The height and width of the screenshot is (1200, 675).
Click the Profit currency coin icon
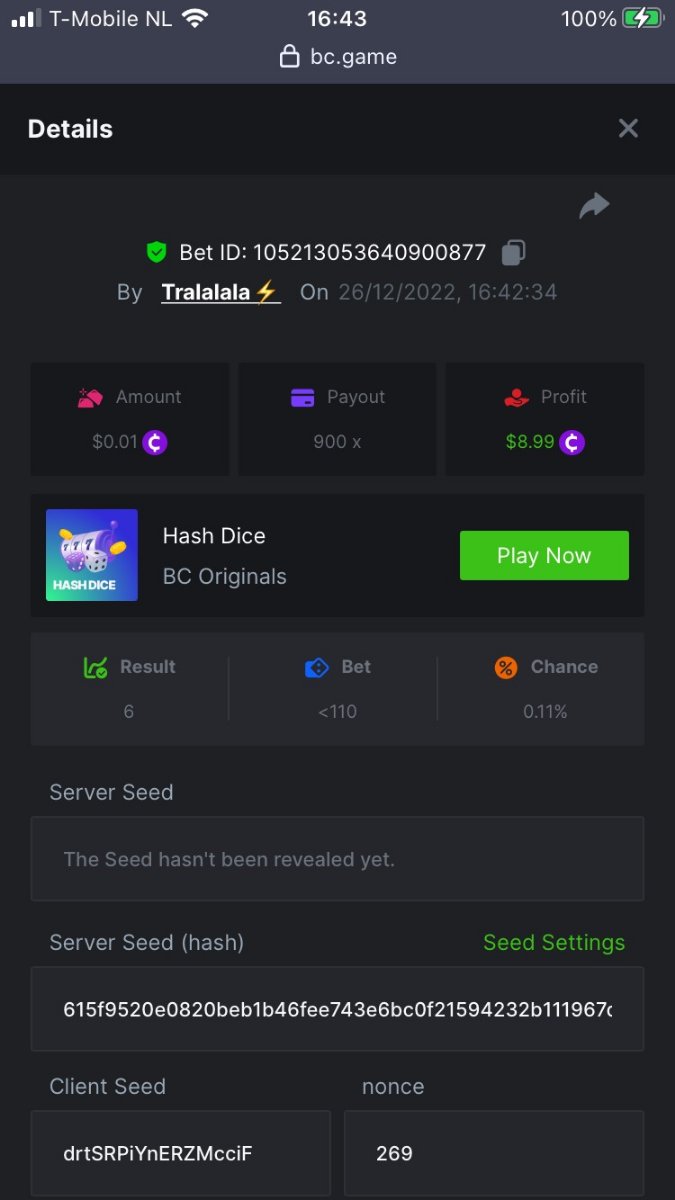pos(571,441)
